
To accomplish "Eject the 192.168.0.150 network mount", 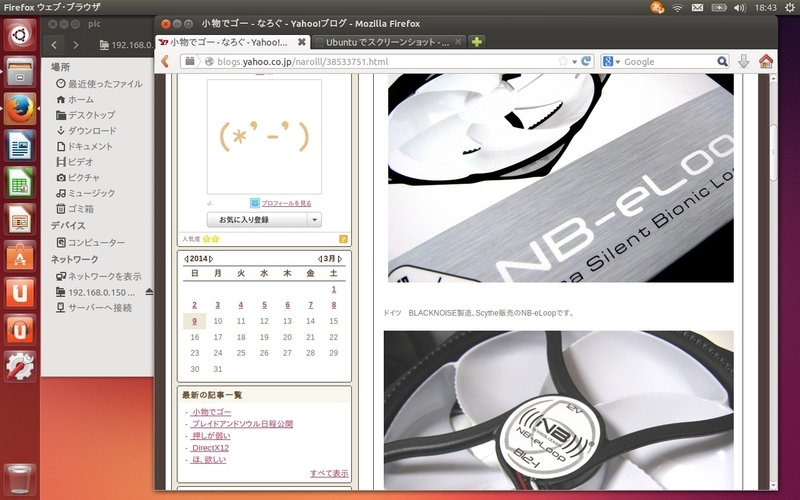I will pyautogui.click(x=149, y=292).
